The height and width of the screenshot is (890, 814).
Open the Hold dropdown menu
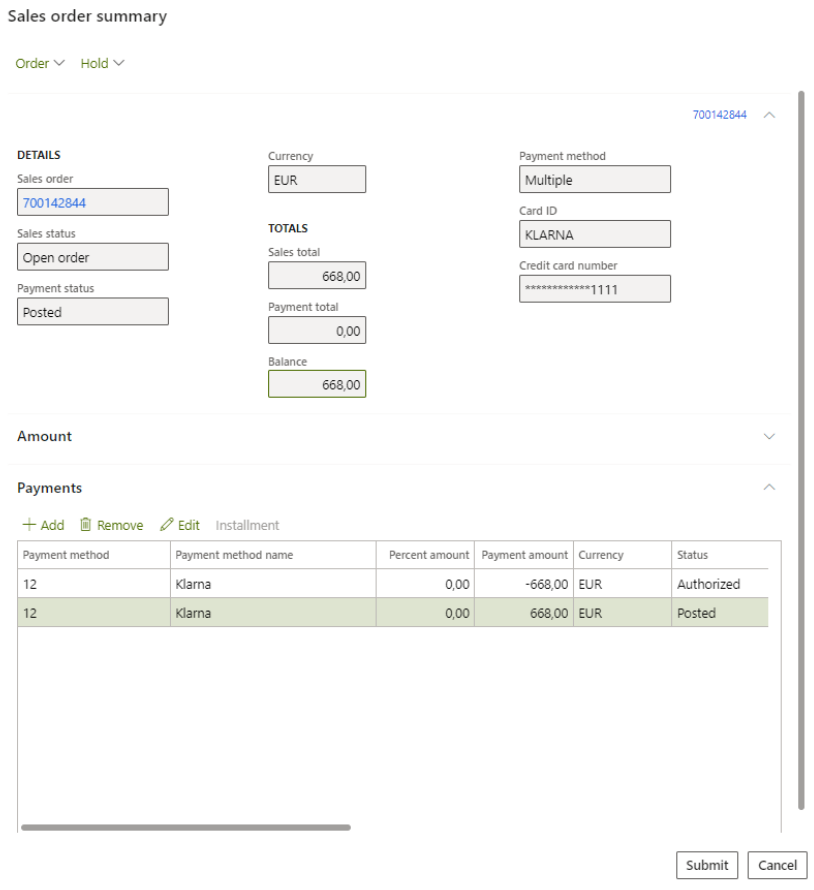(x=102, y=63)
